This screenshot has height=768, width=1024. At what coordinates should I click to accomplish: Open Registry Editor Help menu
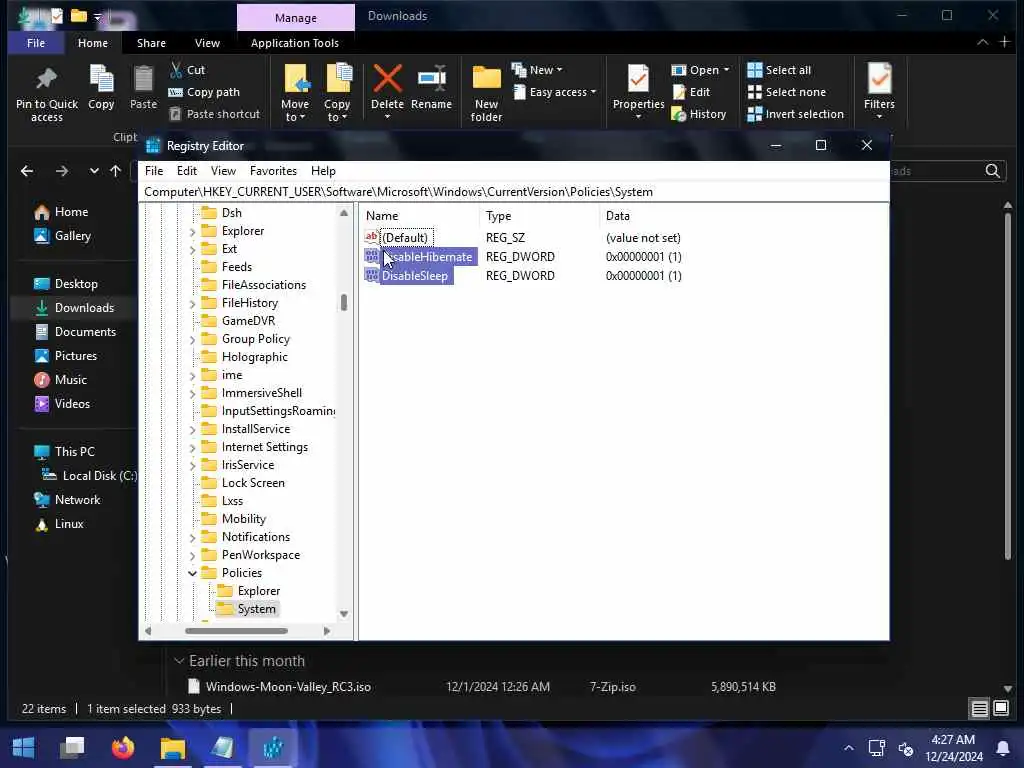pos(323,171)
